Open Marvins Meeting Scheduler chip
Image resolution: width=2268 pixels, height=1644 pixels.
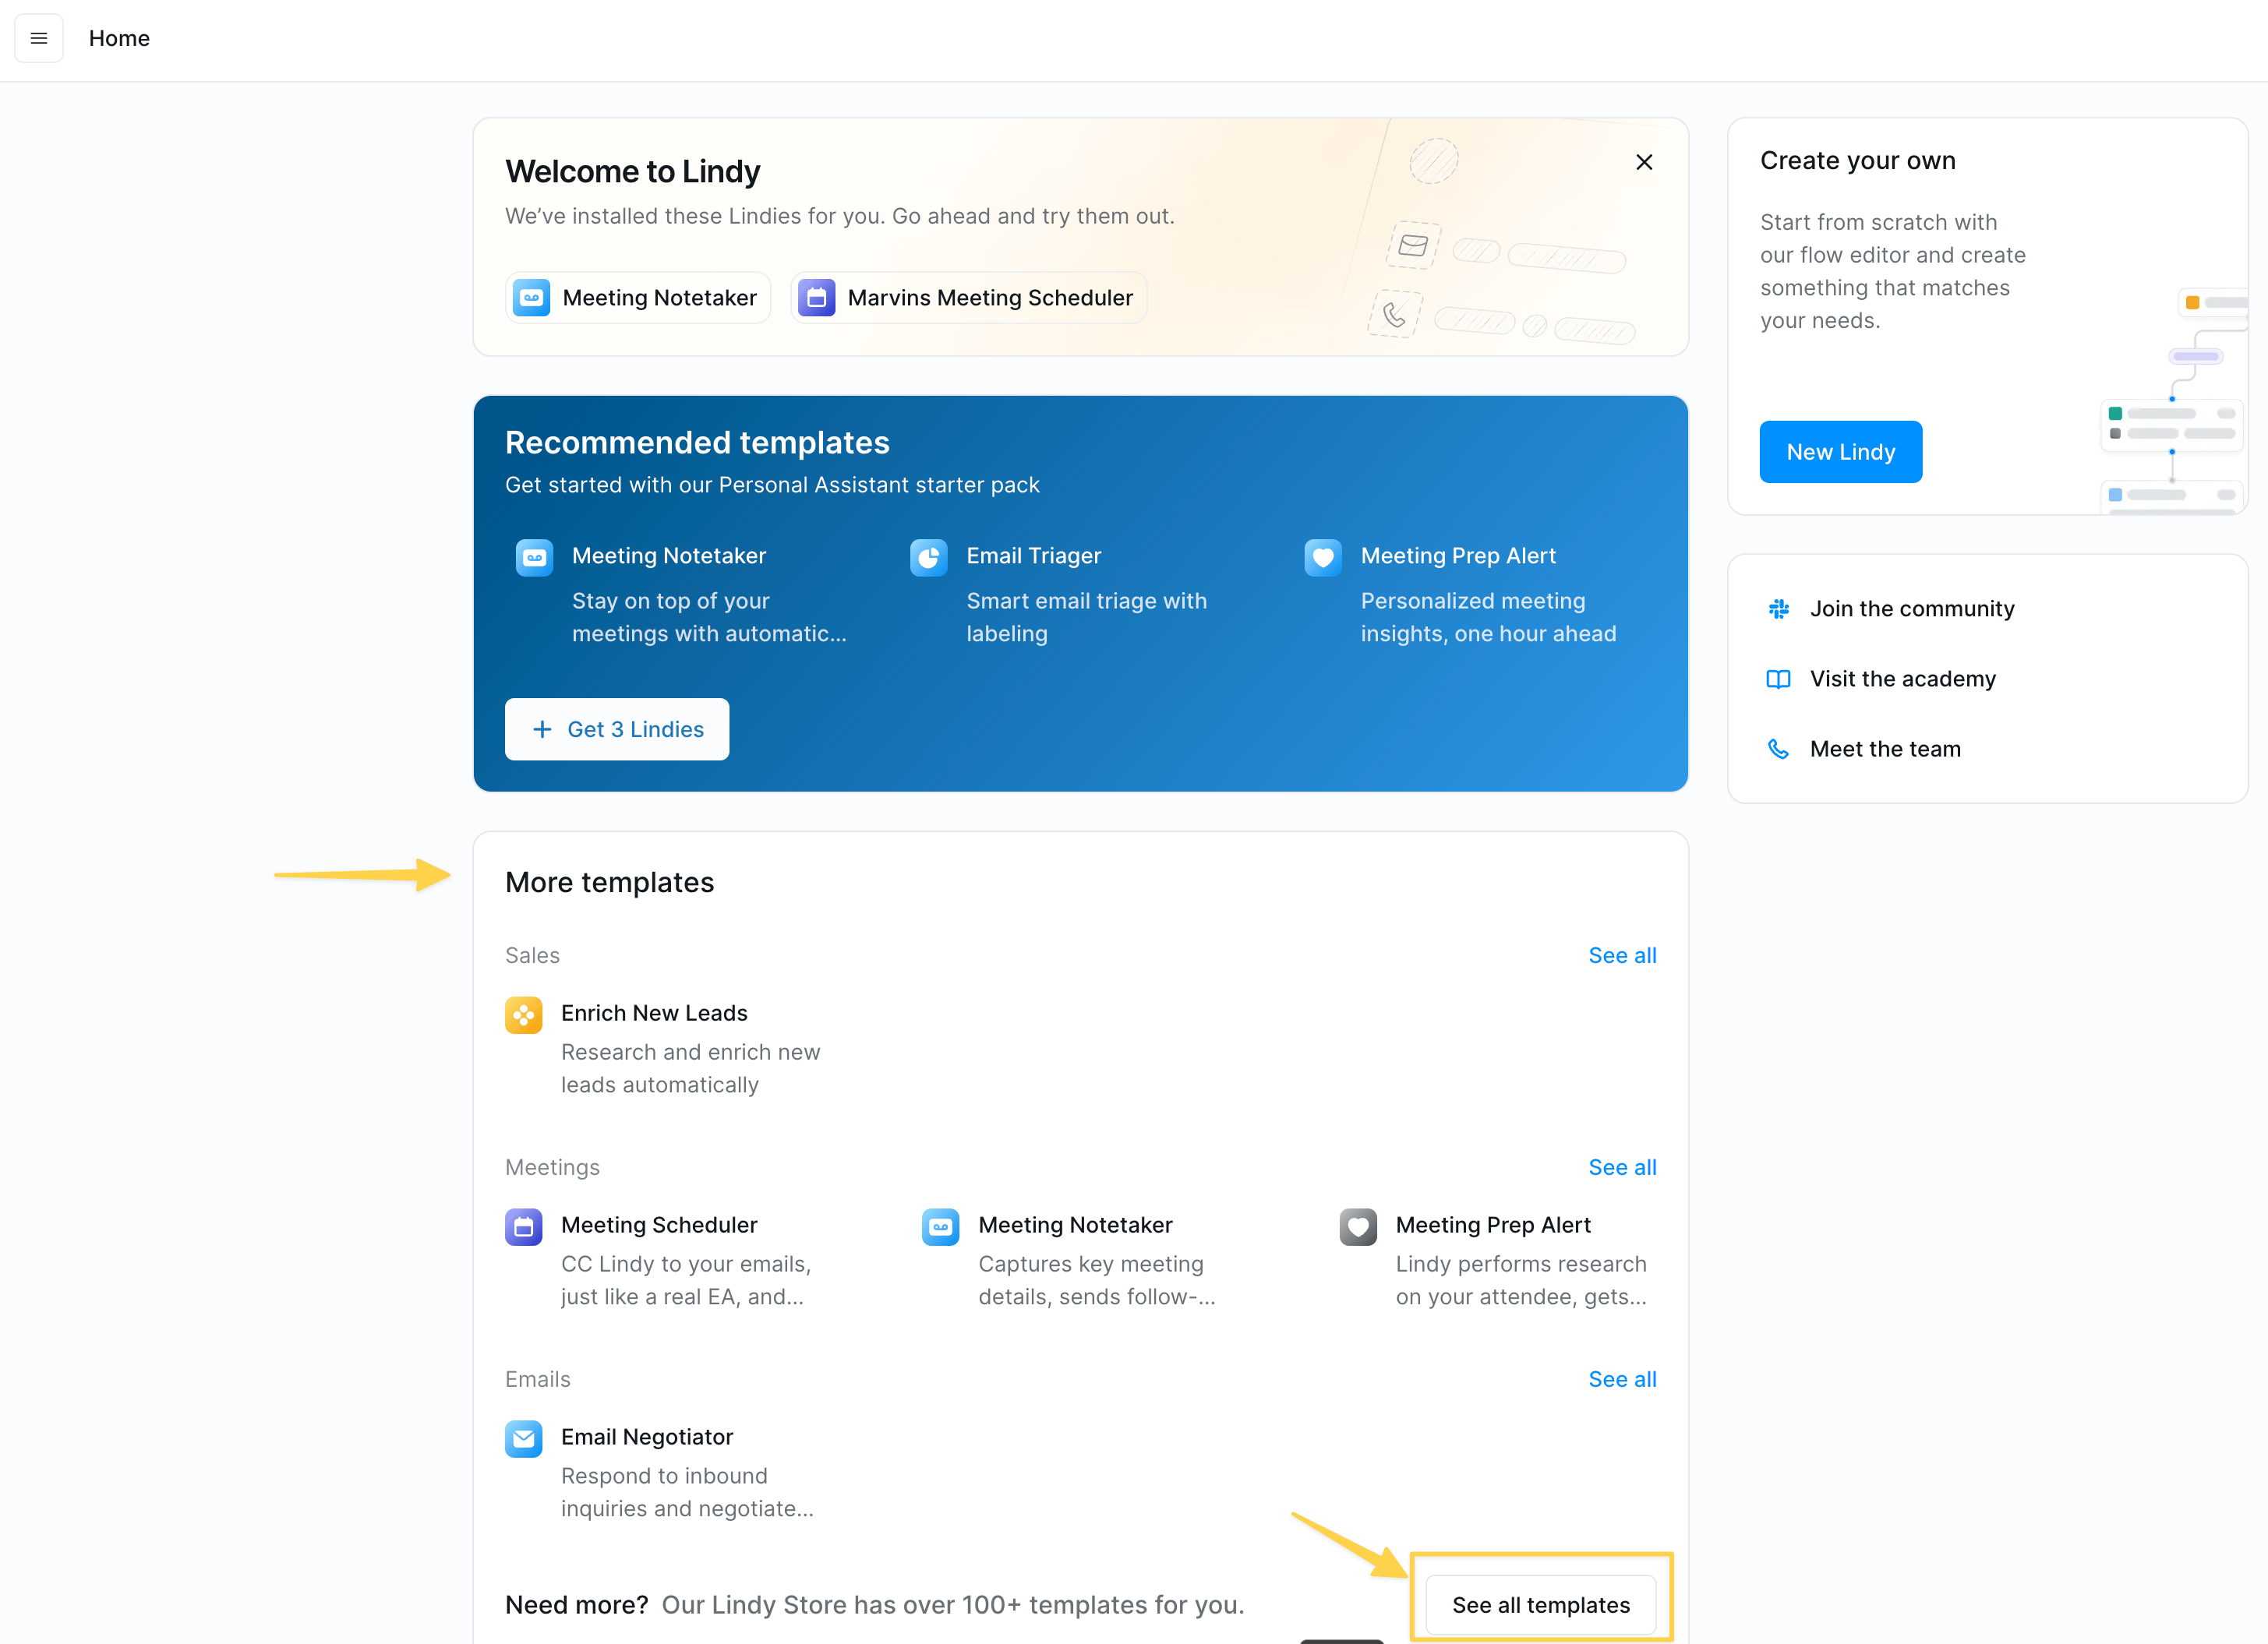[968, 298]
